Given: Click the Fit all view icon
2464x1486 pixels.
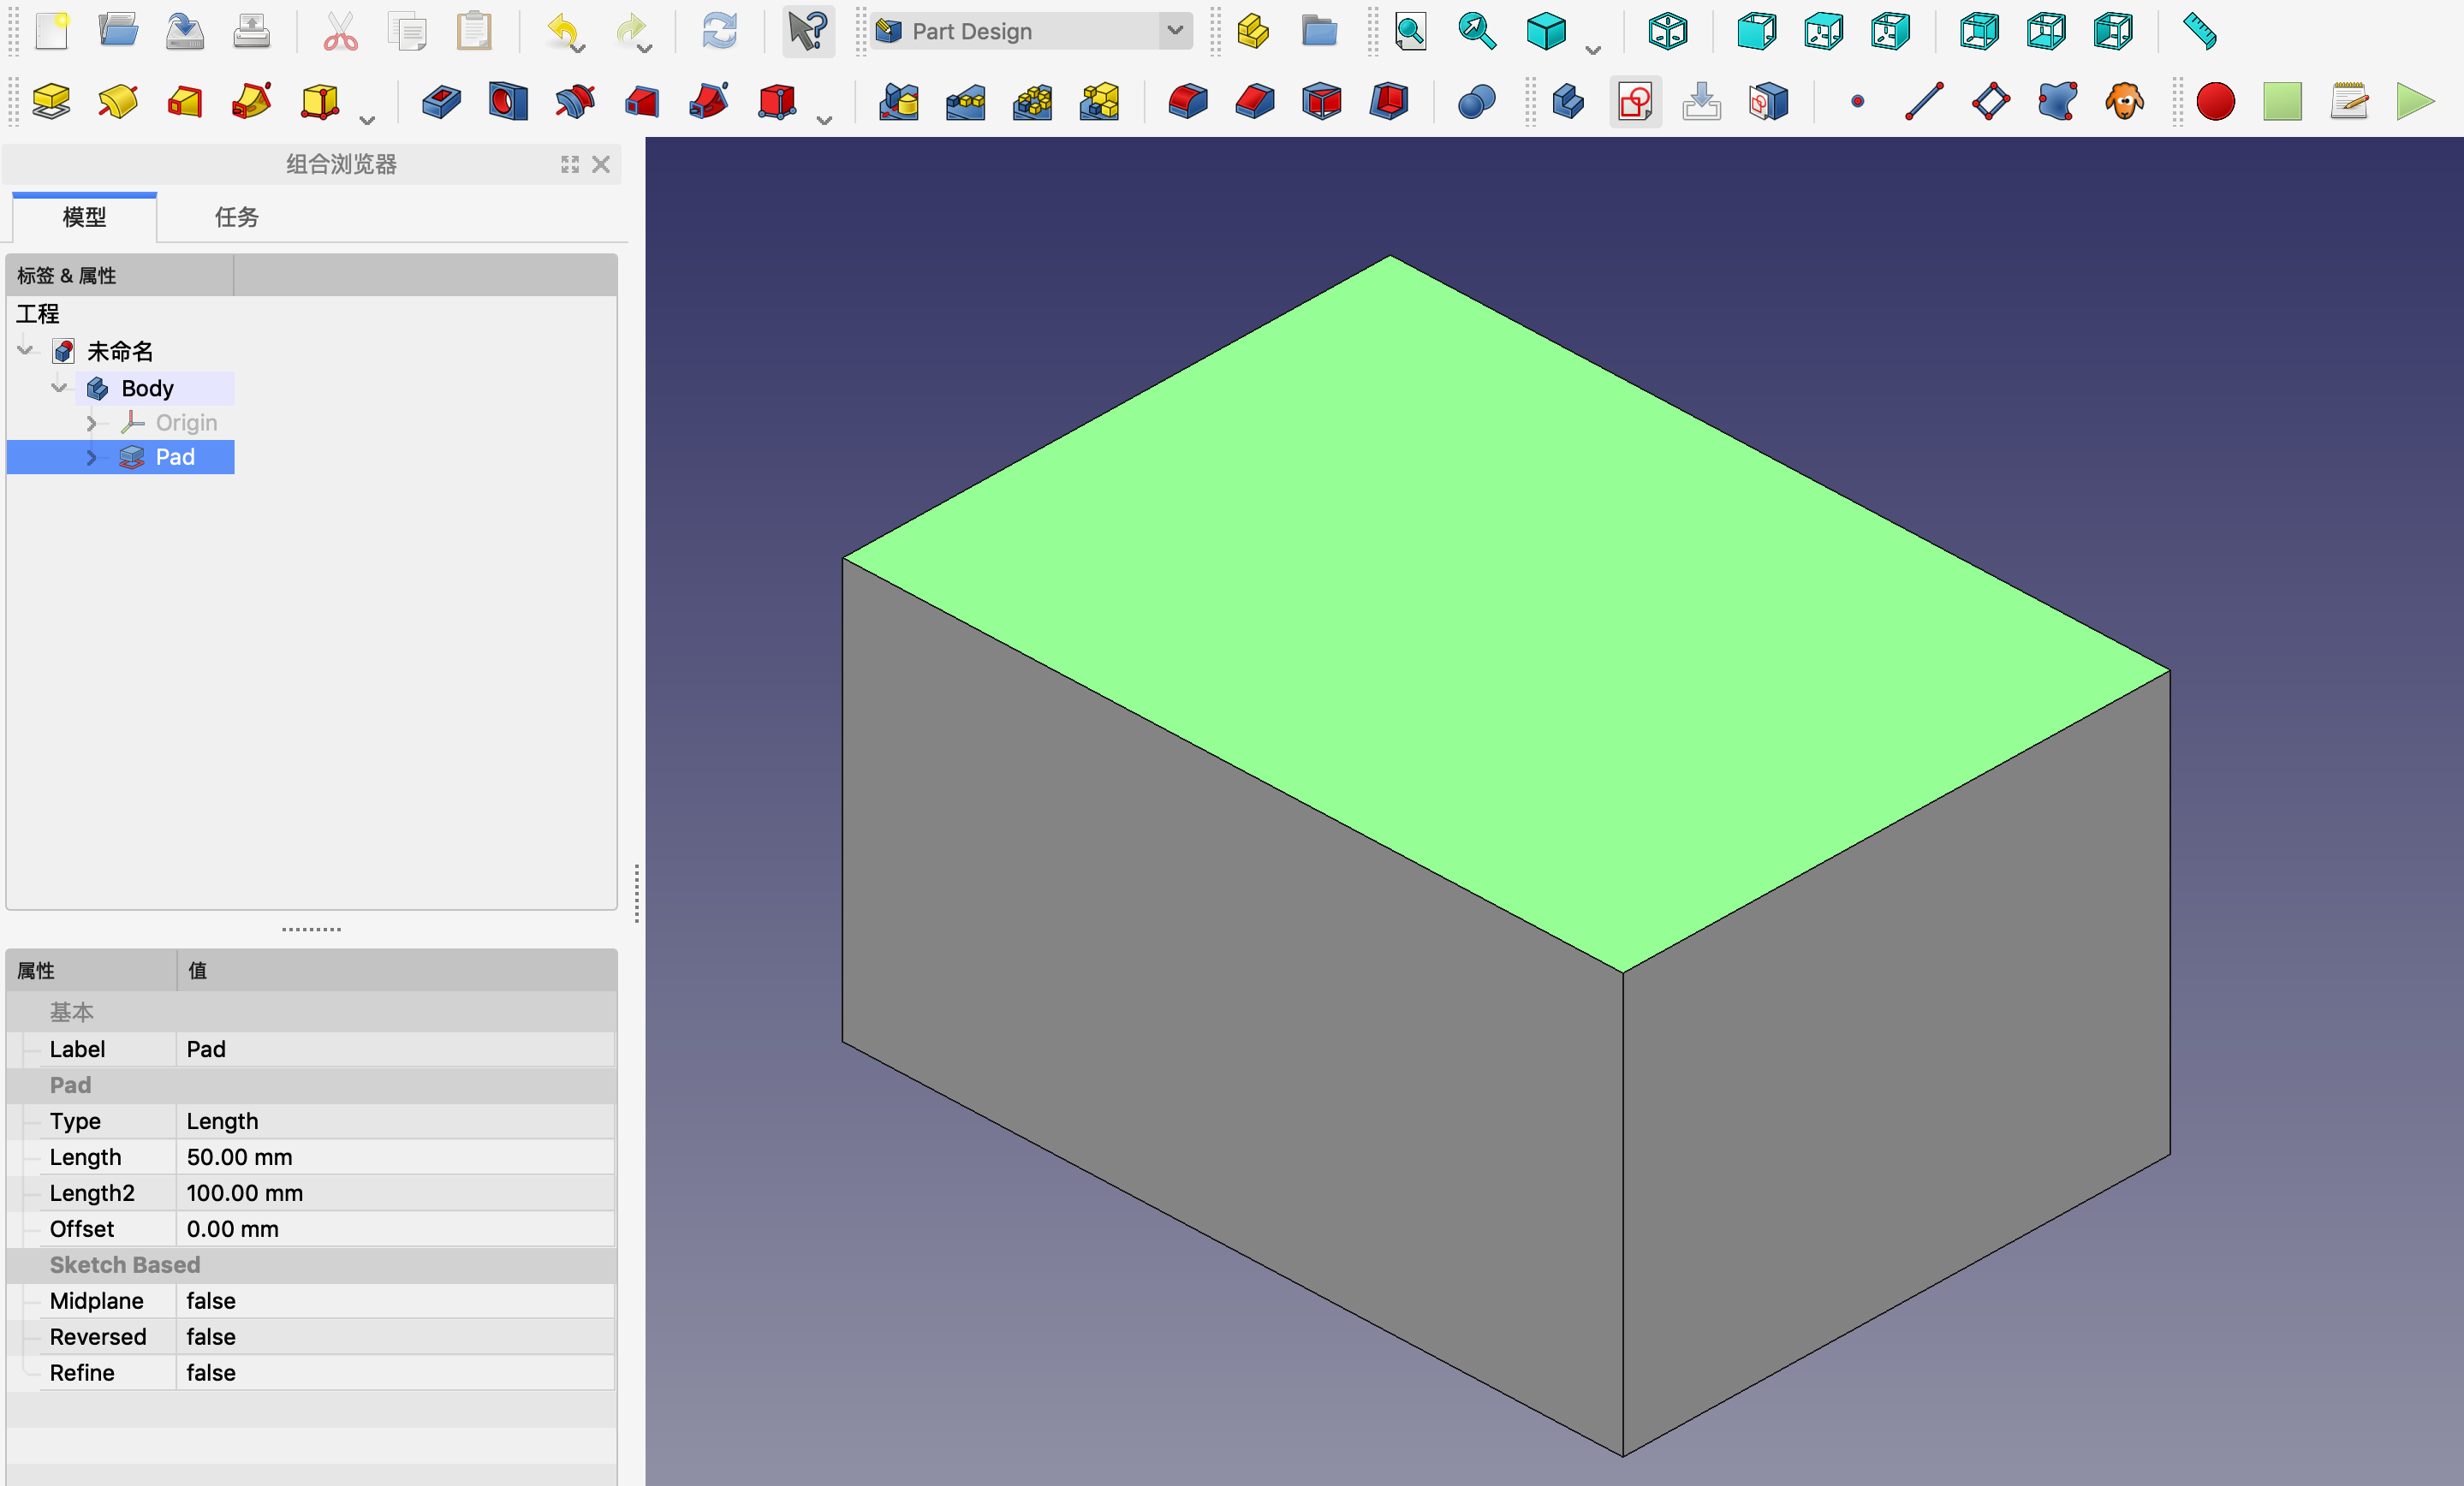Looking at the screenshot, I should pos(1410,31).
